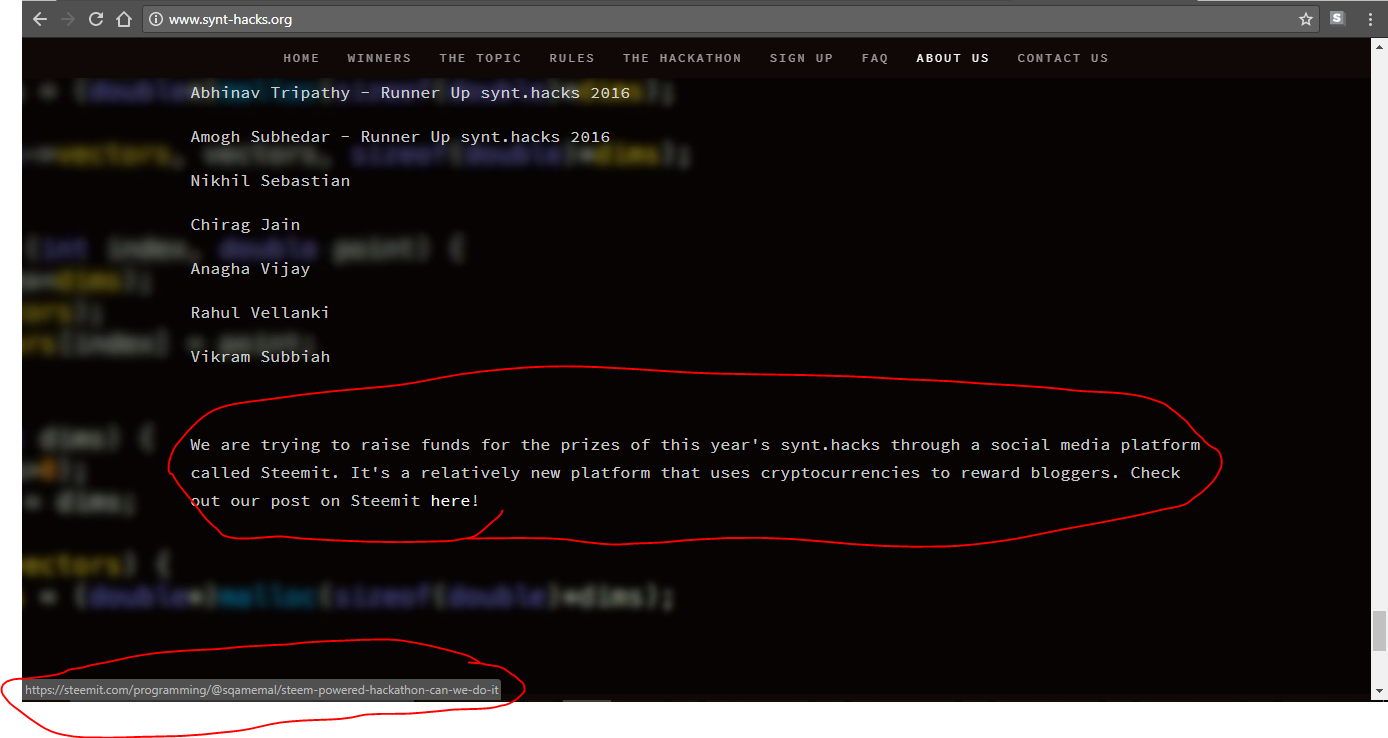Click the name 'Abhinav Tripathy'
The image size is (1388, 738).
pos(270,93)
